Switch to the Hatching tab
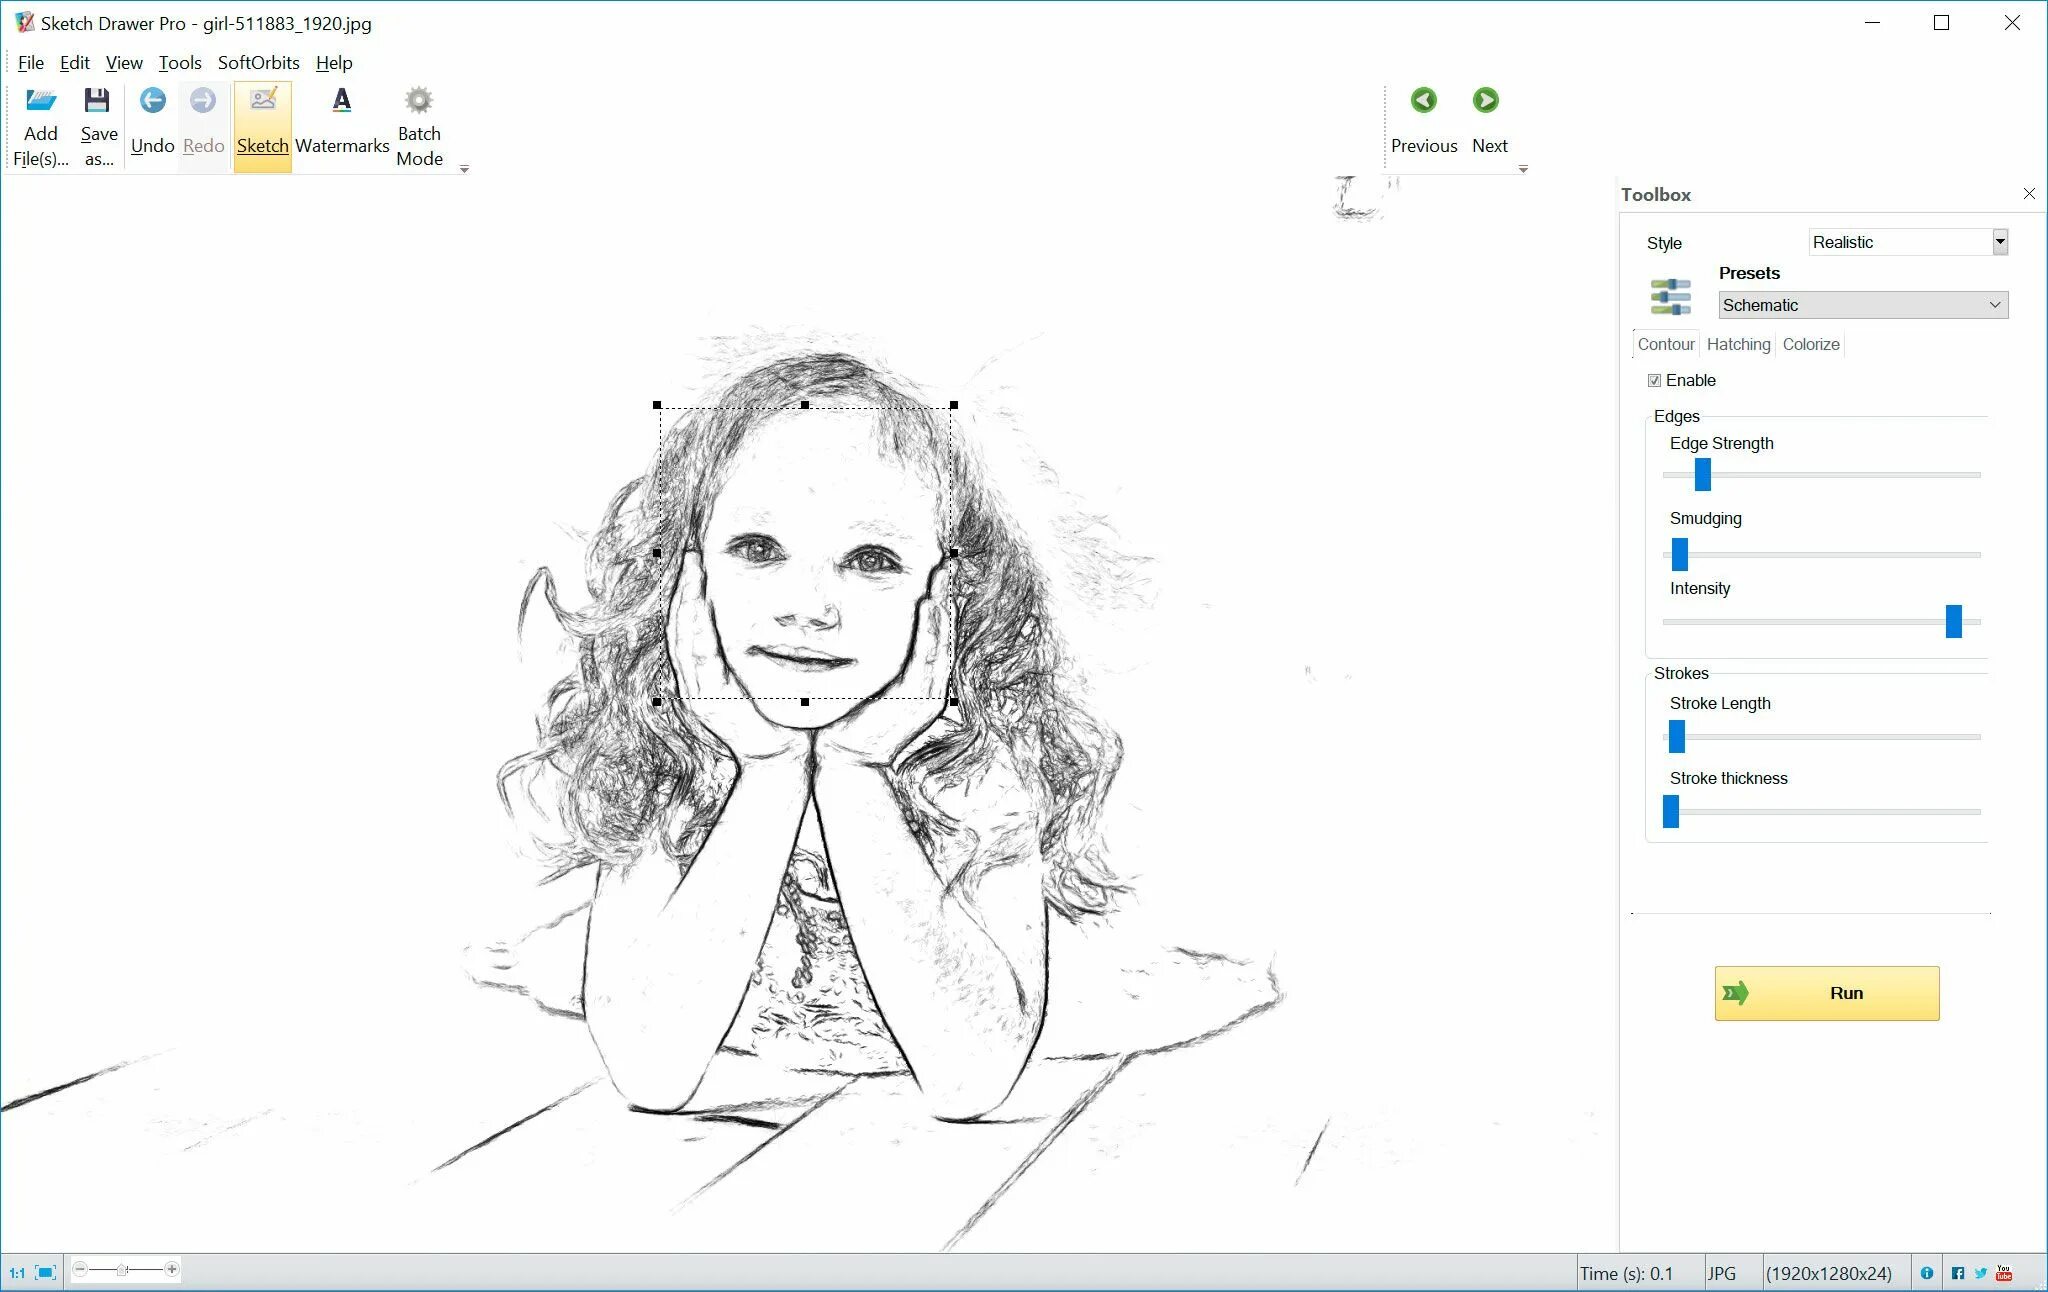This screenshot has height=1292, width=2048. click(x=1737, y=344)
